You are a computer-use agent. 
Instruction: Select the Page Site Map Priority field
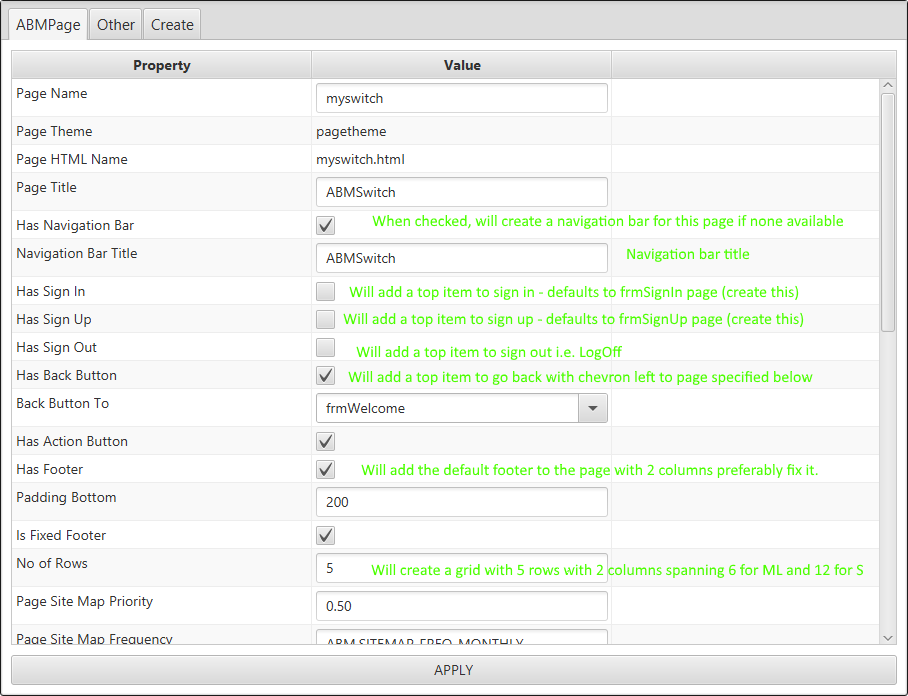[461, 606]
